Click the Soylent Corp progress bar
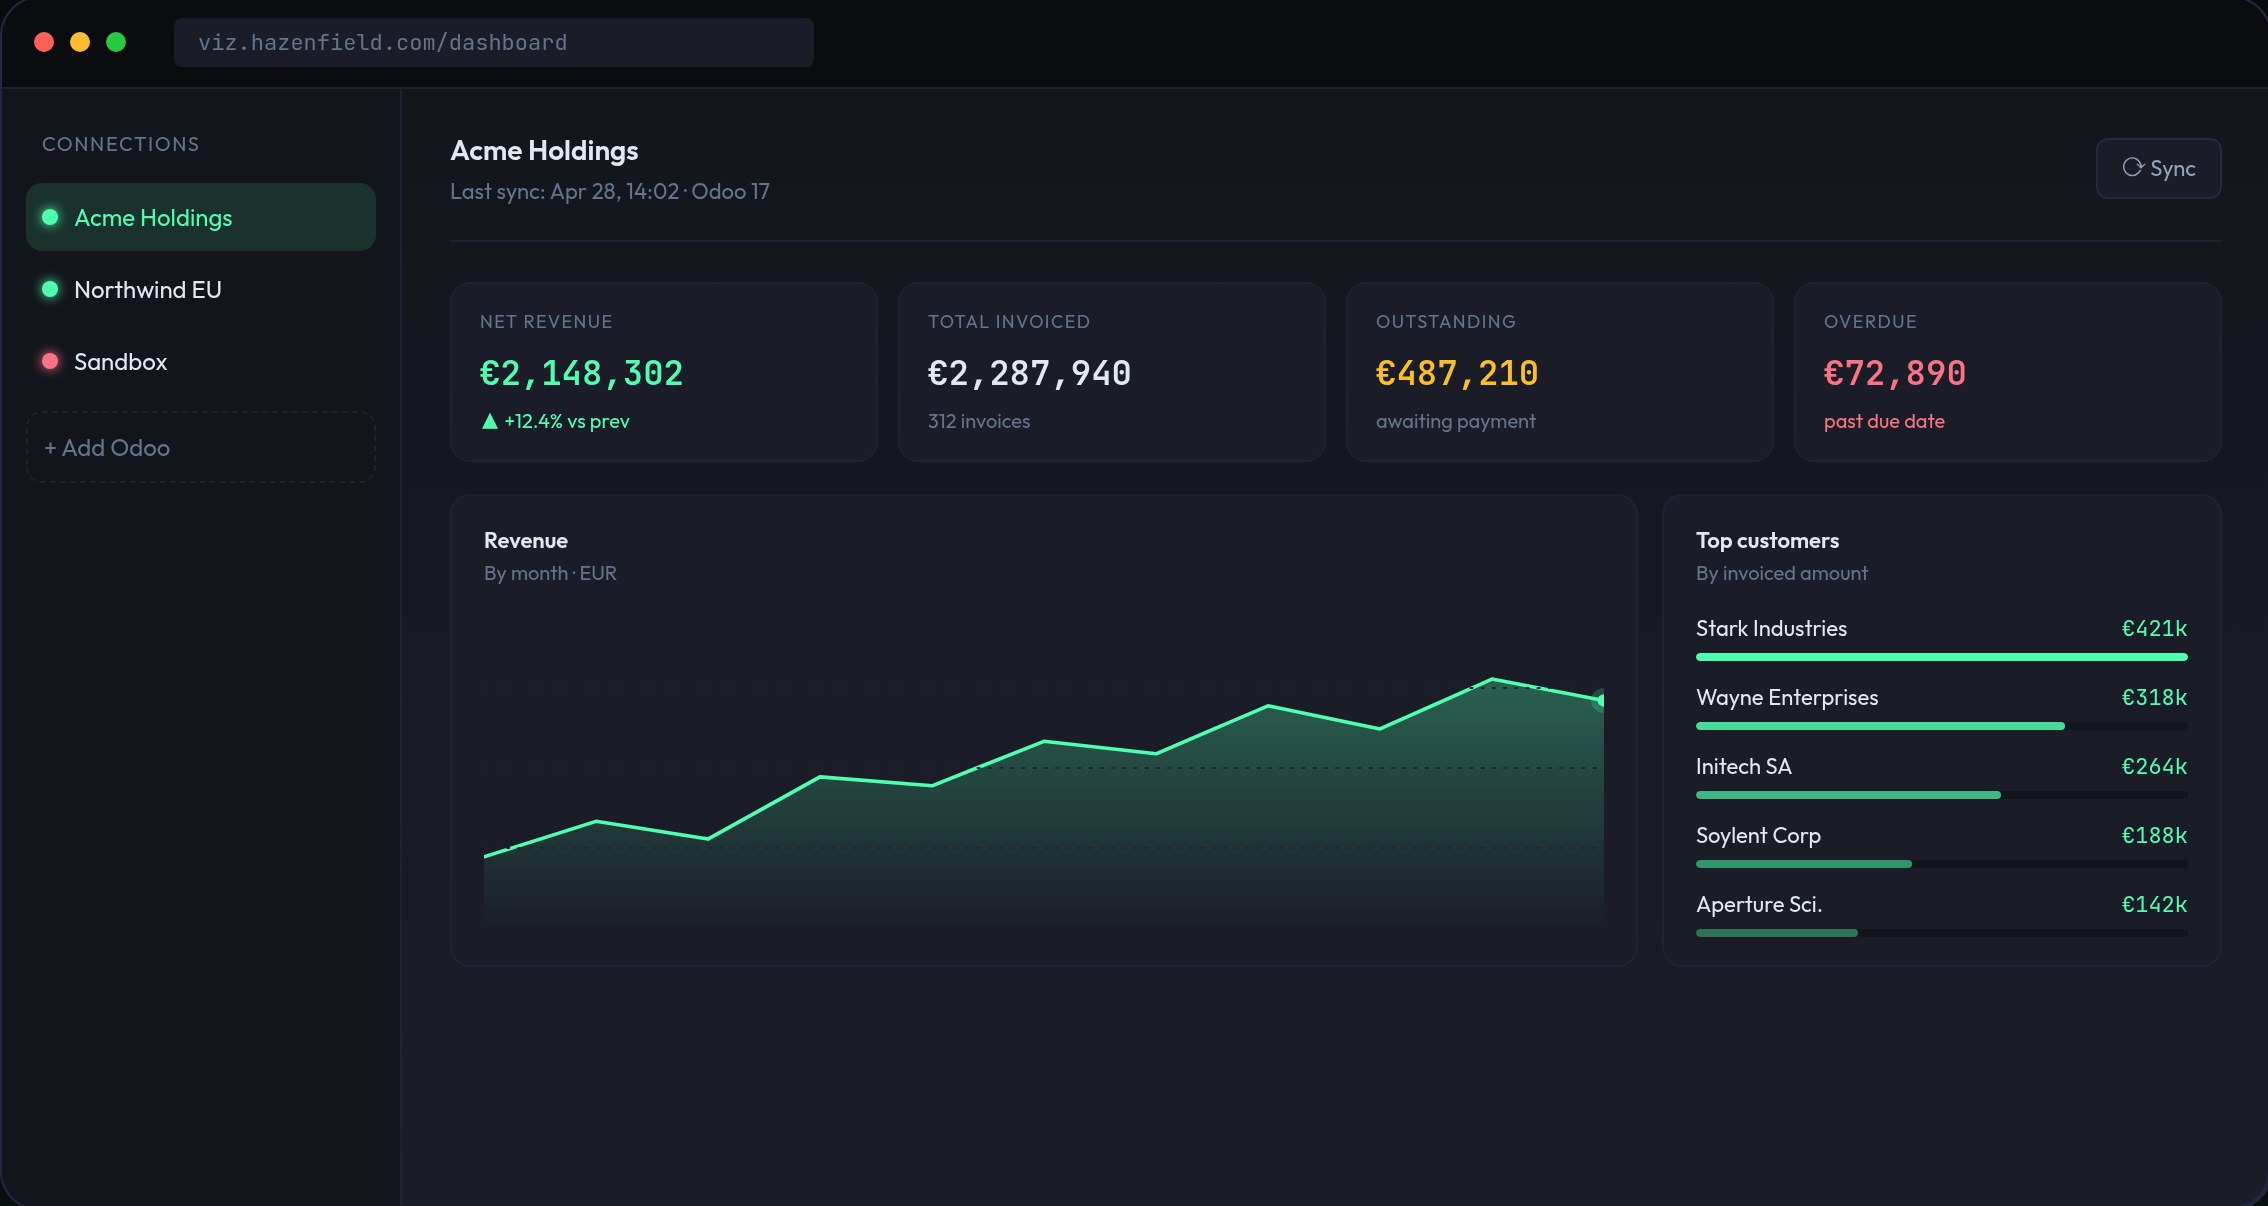The image size is (2268, 1206). (1942, 864)
